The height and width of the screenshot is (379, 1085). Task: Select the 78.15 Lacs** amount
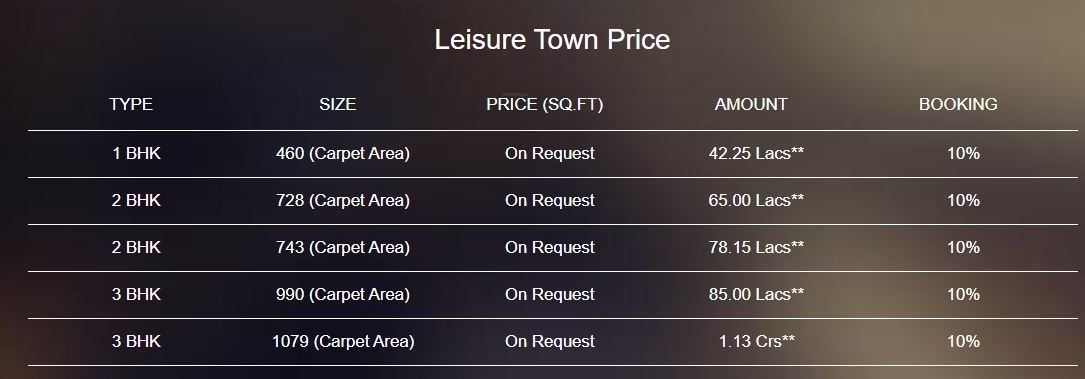(756, 248)
